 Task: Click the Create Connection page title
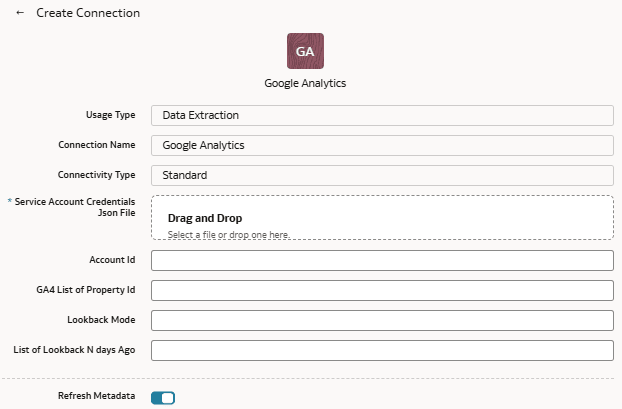[x=88, y=13]
